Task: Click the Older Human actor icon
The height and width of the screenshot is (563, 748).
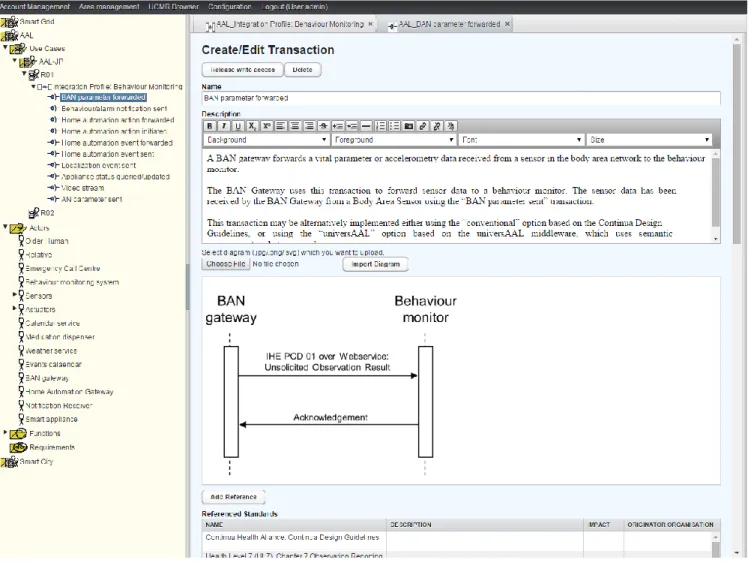Action: click(x=21, y=240)
